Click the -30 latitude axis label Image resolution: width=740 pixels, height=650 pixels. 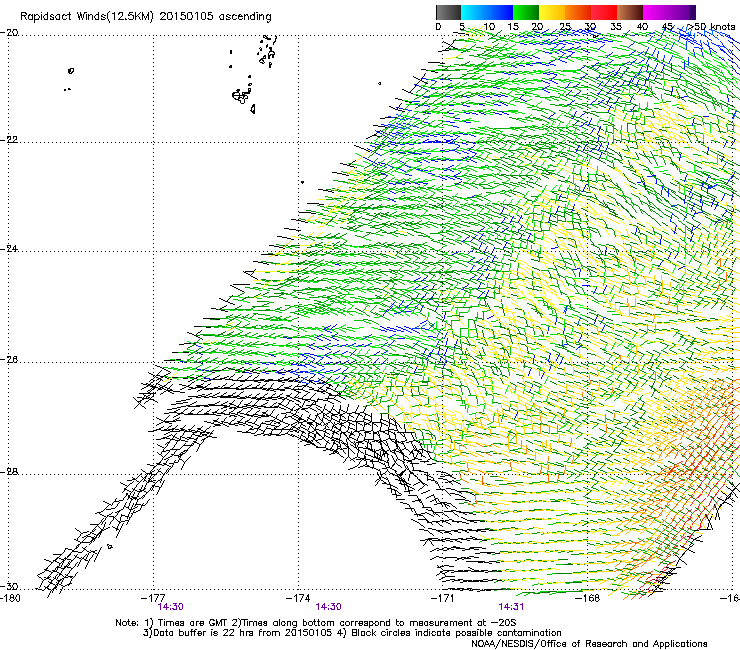click(9, 586)
